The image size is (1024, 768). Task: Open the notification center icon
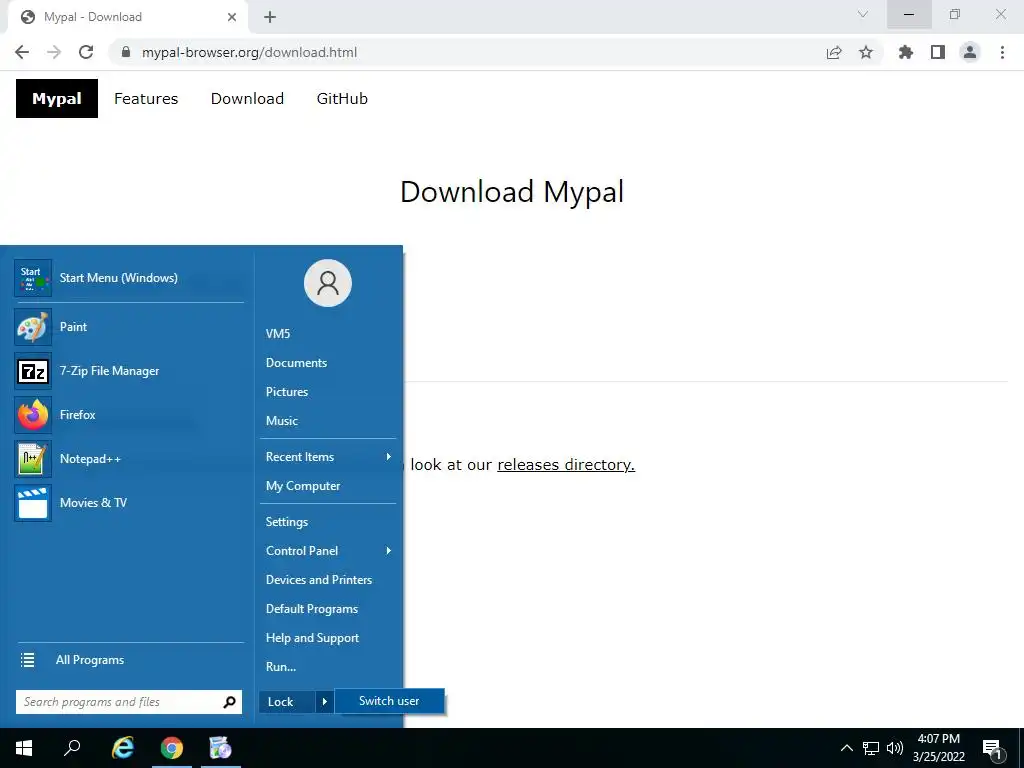(992, 750)
